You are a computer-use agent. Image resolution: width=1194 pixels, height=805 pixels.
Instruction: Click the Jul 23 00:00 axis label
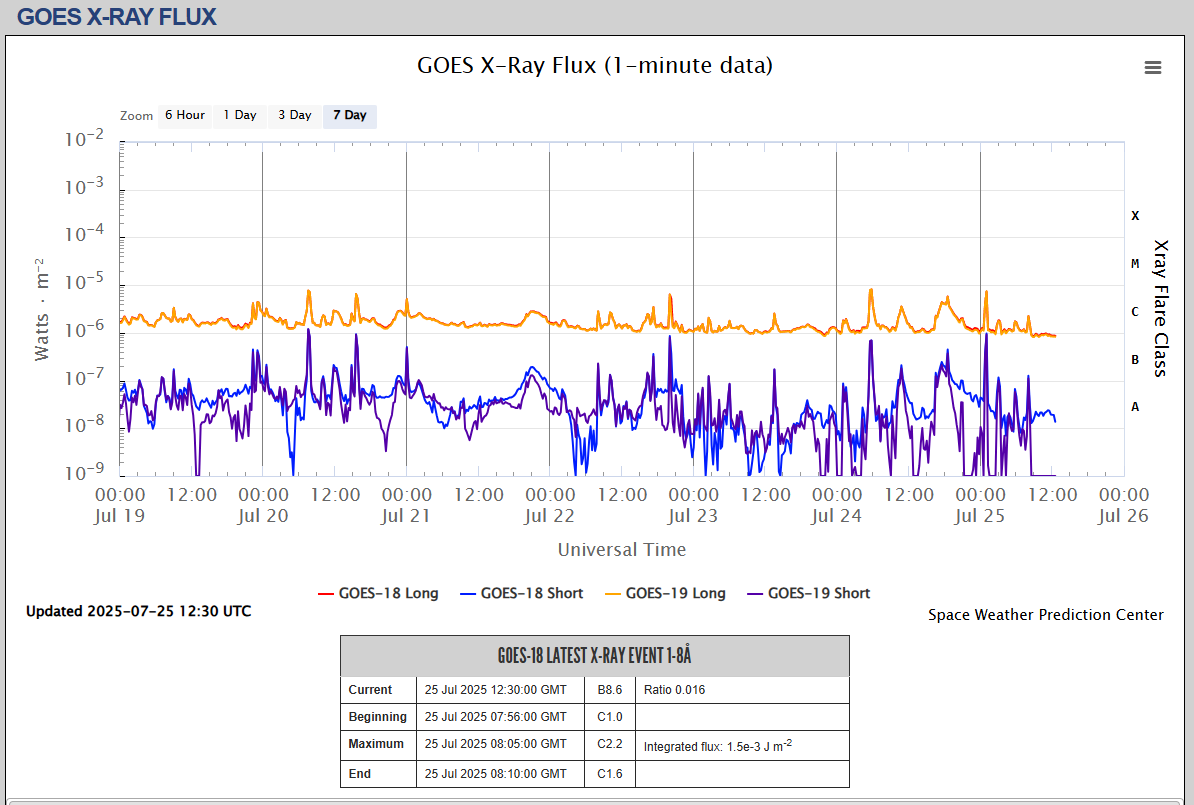coord(693,505)
